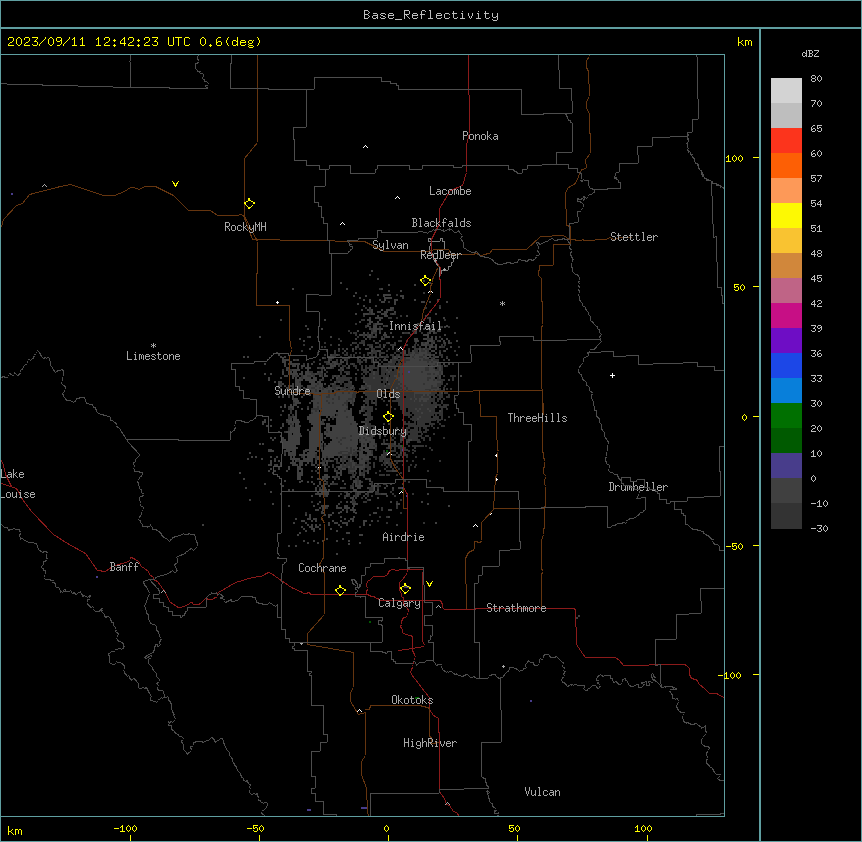Click the Lacombe city label
Screen dimensions: 862x842
(450, 191)
